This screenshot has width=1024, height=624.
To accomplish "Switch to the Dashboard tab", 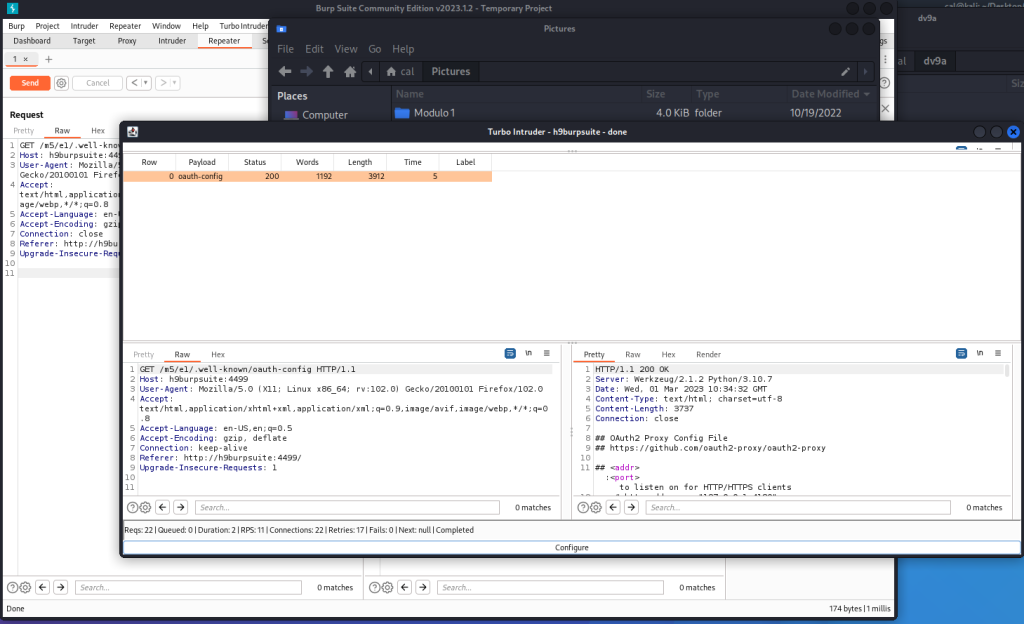I will pos(32,40).
